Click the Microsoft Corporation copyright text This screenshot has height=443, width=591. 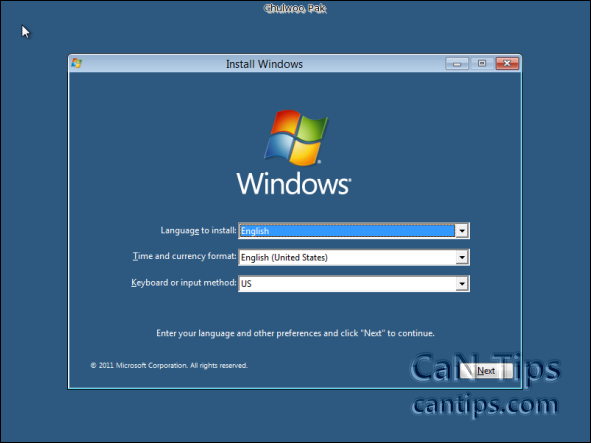coord(169,365)
